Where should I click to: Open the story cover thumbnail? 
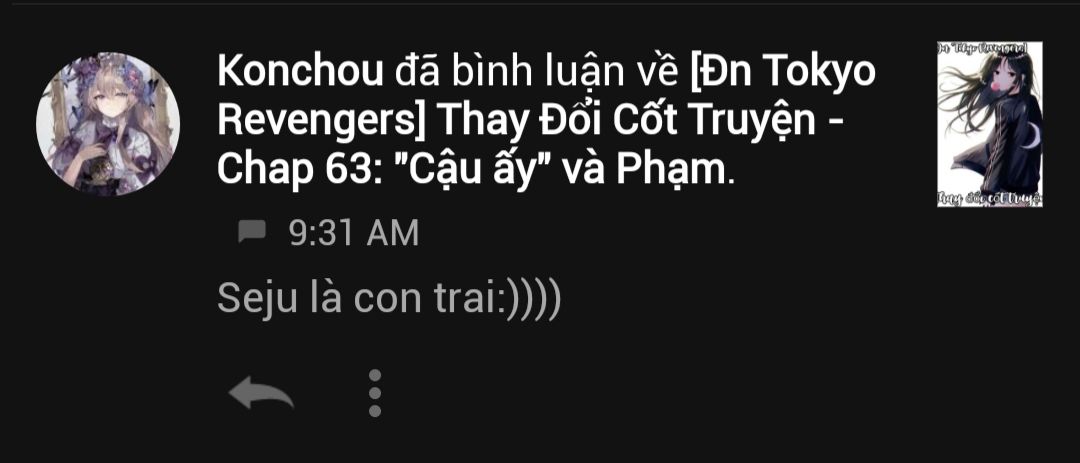point(990,124)
